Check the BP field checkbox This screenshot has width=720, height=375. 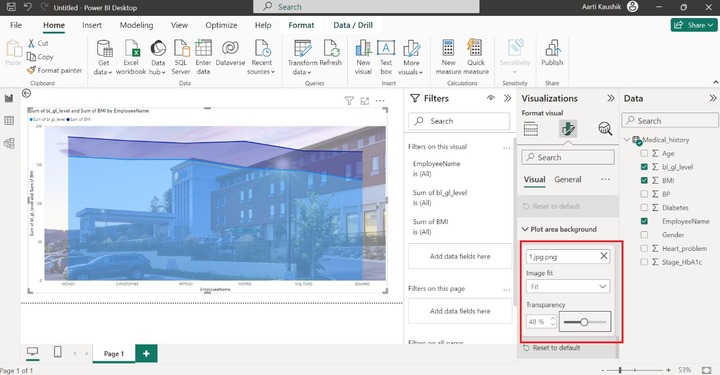[644, 194]
